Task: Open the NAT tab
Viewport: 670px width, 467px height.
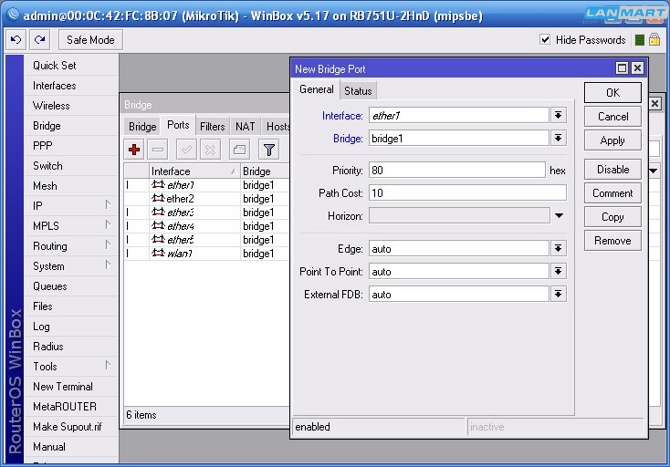Action: pyautogui.click(x=245, y=126)
